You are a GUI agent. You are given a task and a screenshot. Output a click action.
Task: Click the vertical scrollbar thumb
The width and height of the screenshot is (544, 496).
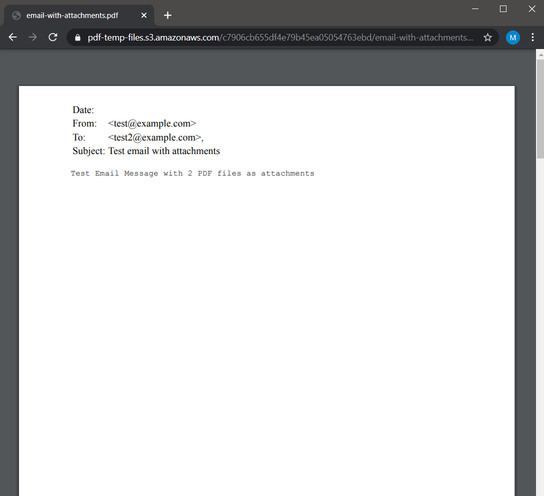[x=540, y=109]
